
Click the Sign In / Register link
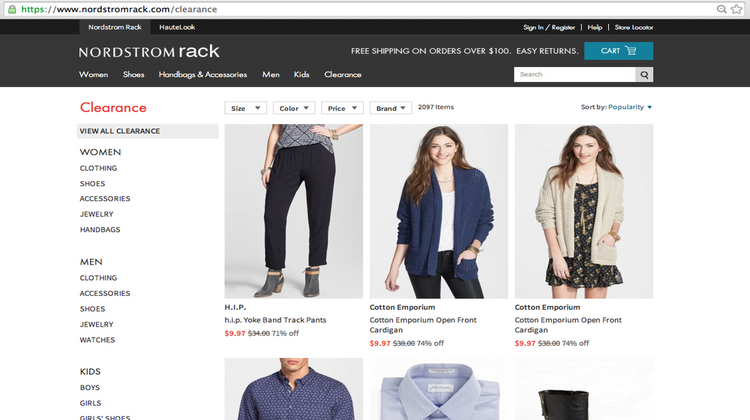point(549,27)
